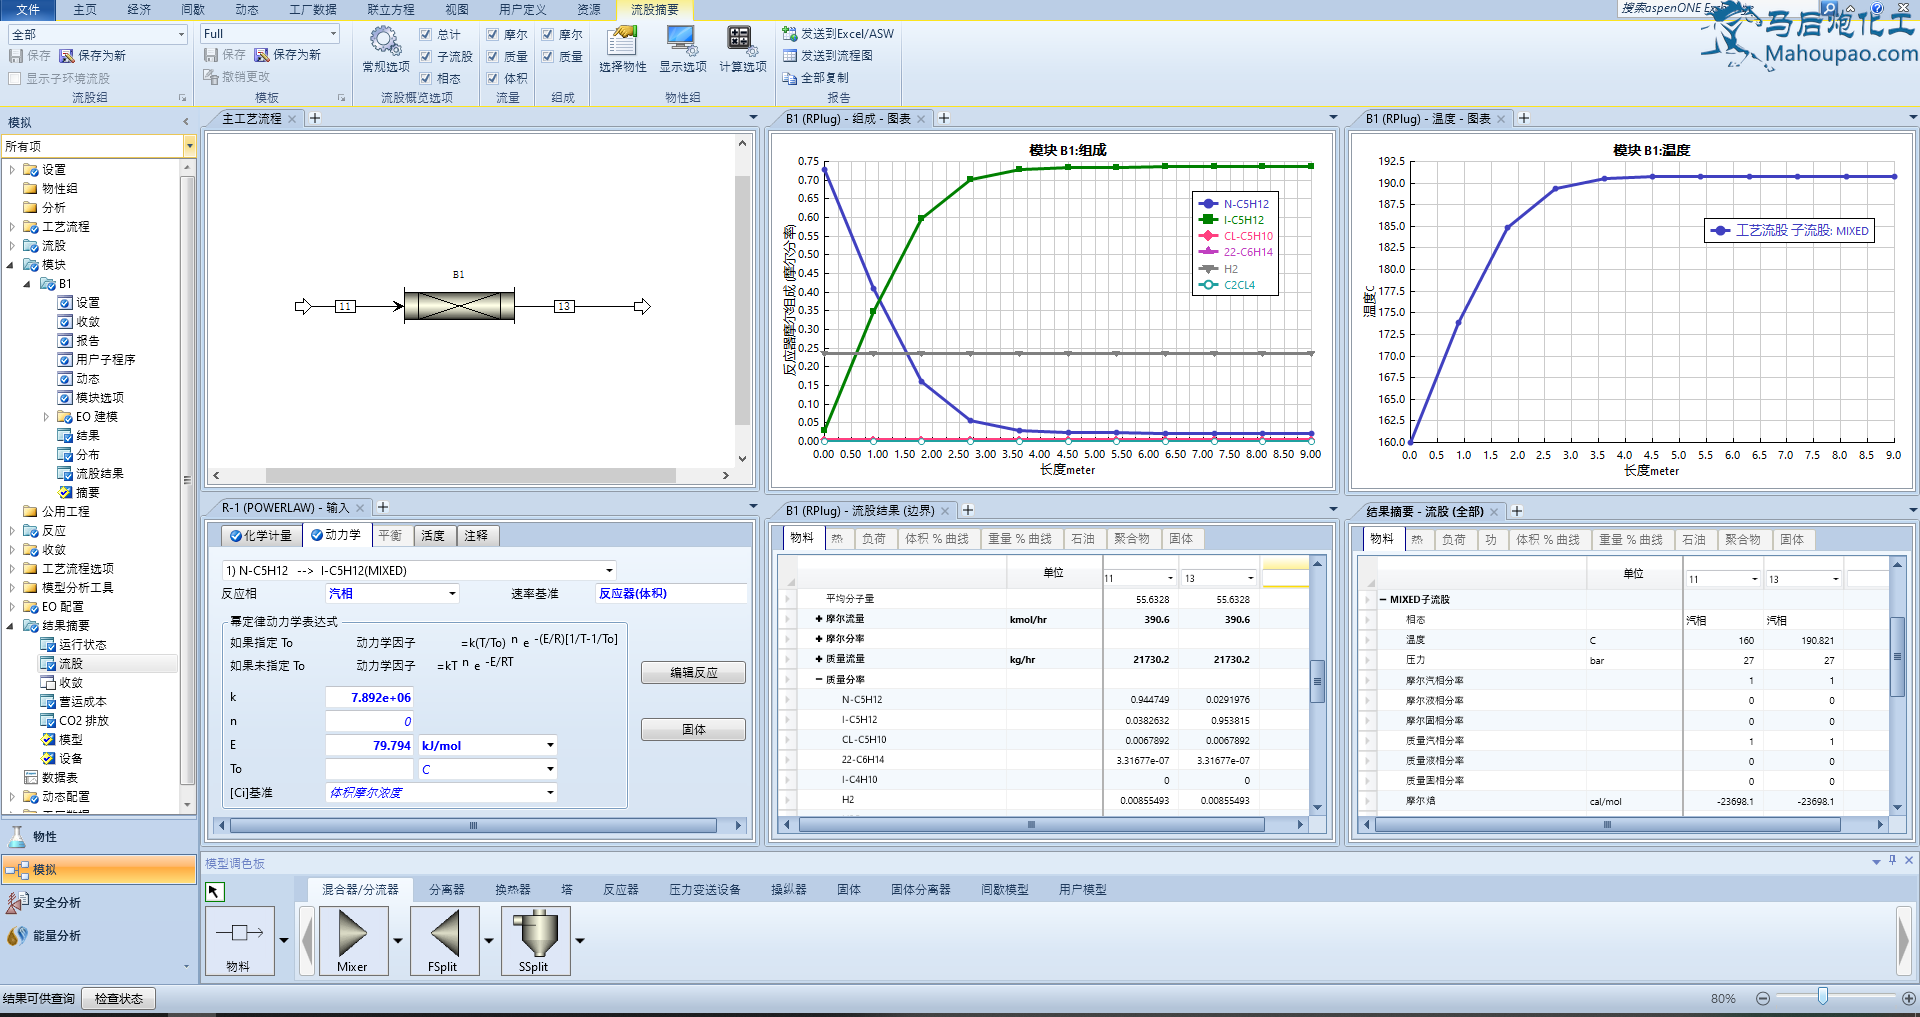
Task: Open the 反应相 汽相 dropdown
Action: click(x=452, y=594)
